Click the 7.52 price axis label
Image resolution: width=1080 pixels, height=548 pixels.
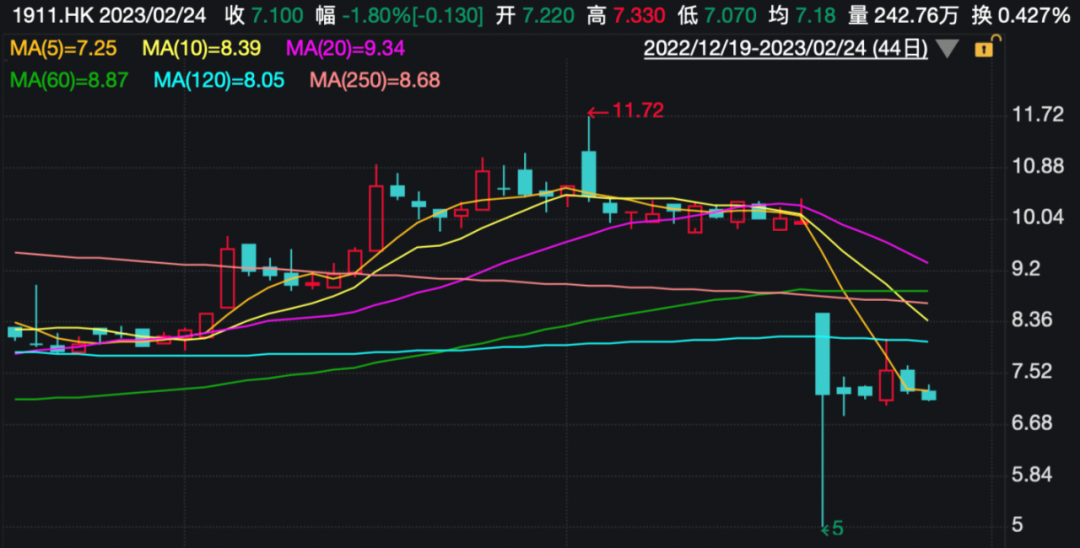pyautogui.click(x=1032, y=372)
